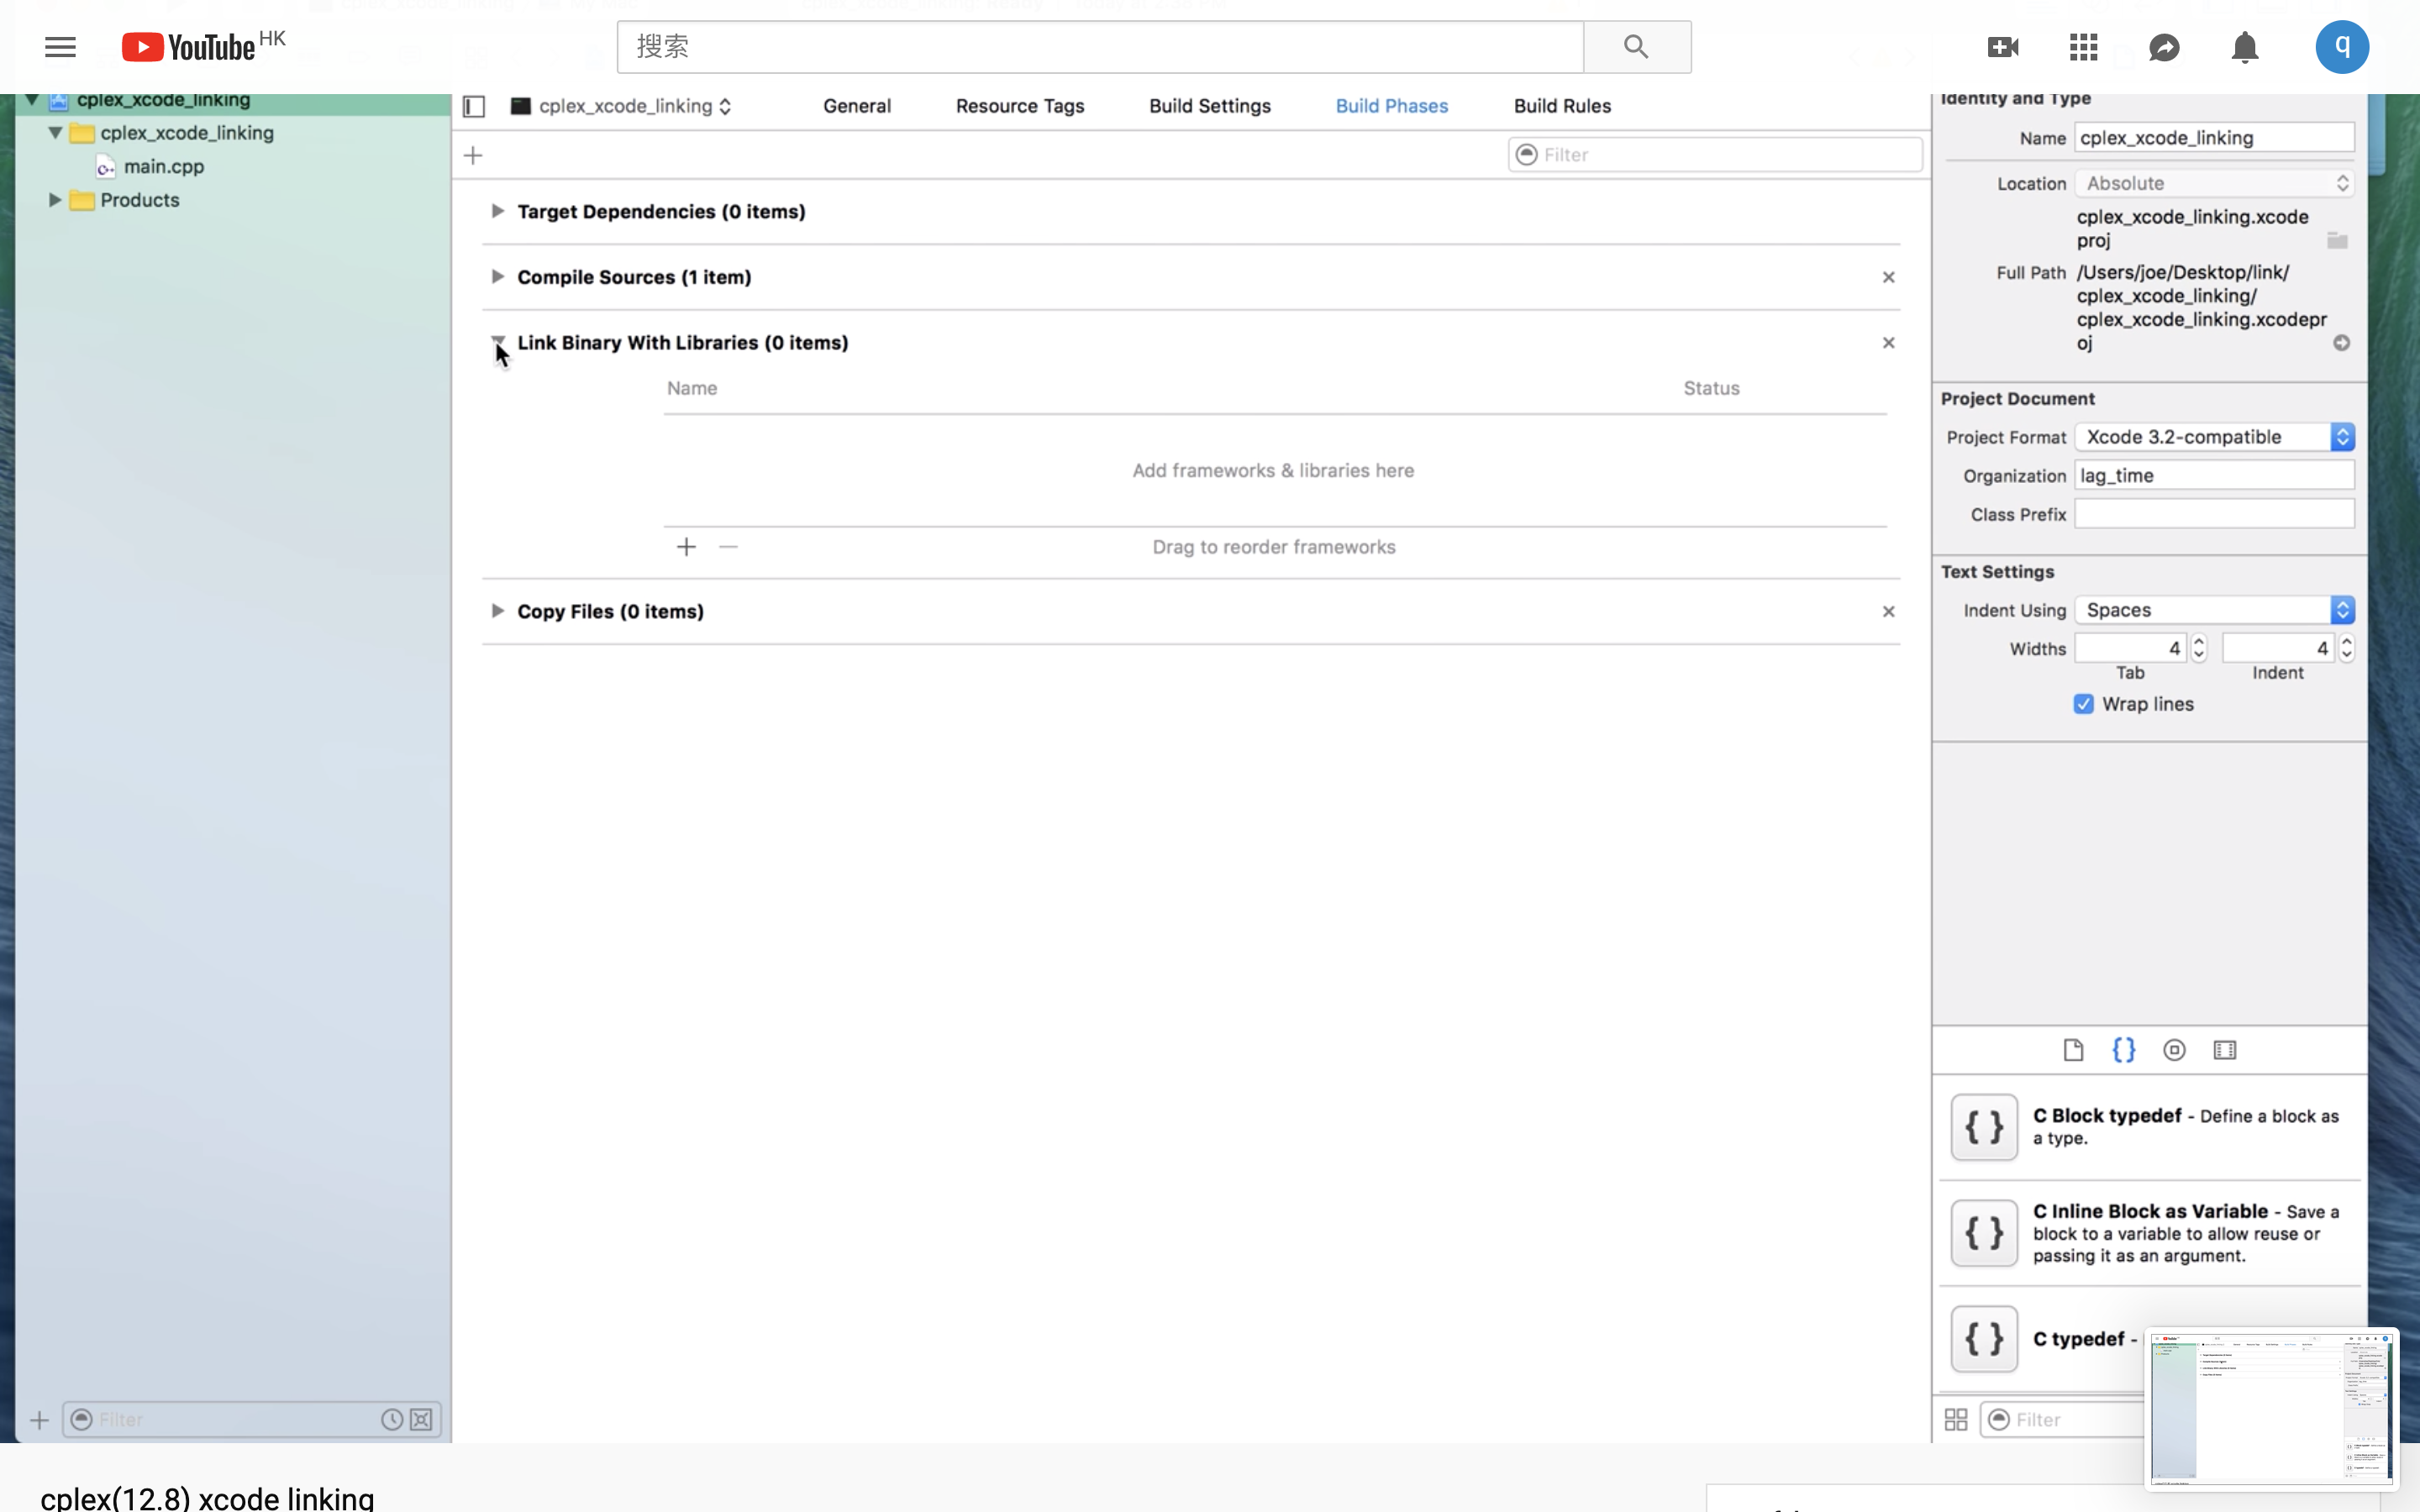Screen dimensions: 2420x1512
Task: Switch to the Build Settings tab
Action: click(1209, 106)
